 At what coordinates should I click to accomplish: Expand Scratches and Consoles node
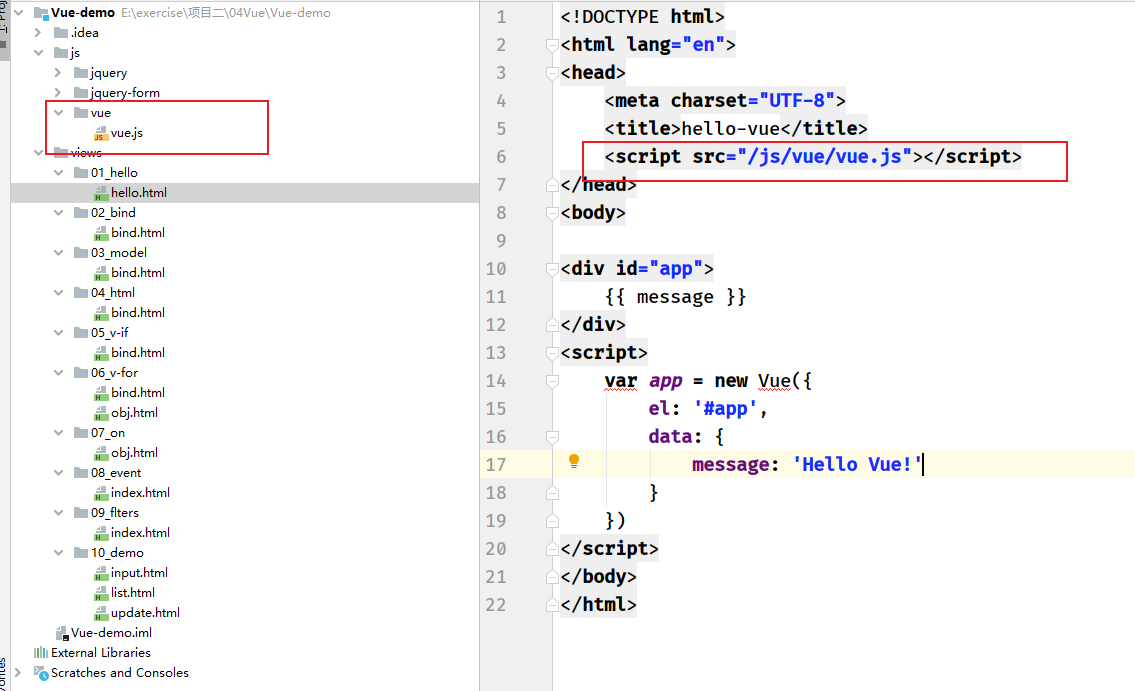coord(18,672)
